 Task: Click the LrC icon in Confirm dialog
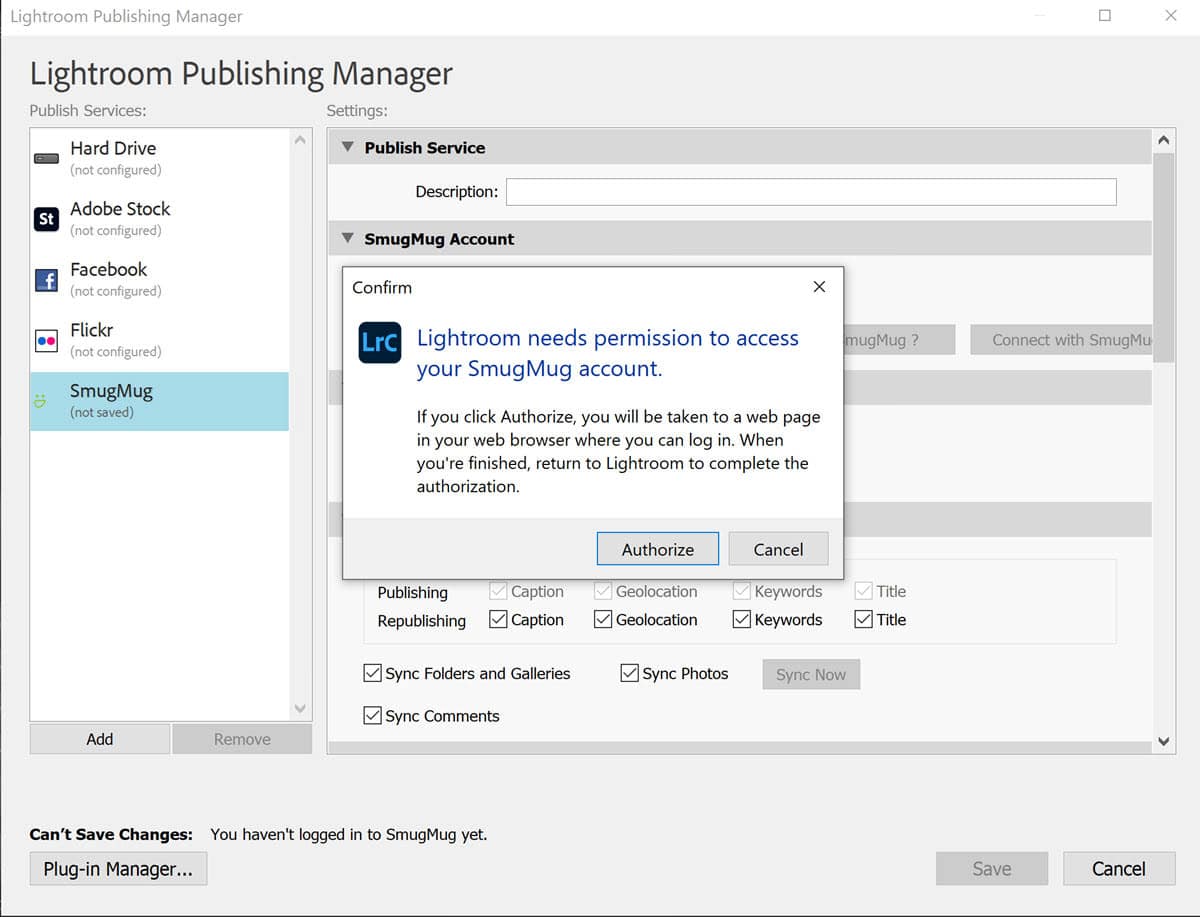click(x=380, y=342)
